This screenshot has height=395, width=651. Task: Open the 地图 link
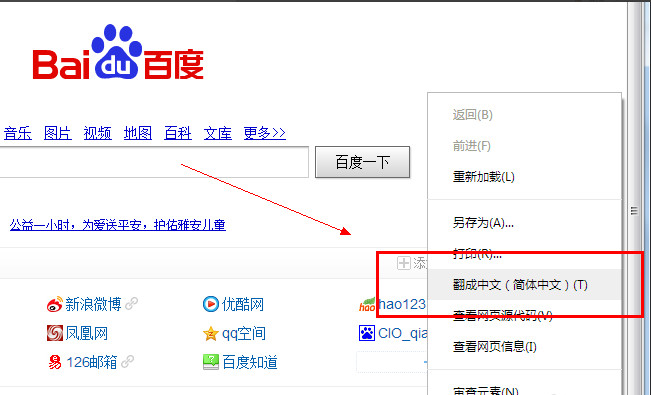tap(137, 133)
